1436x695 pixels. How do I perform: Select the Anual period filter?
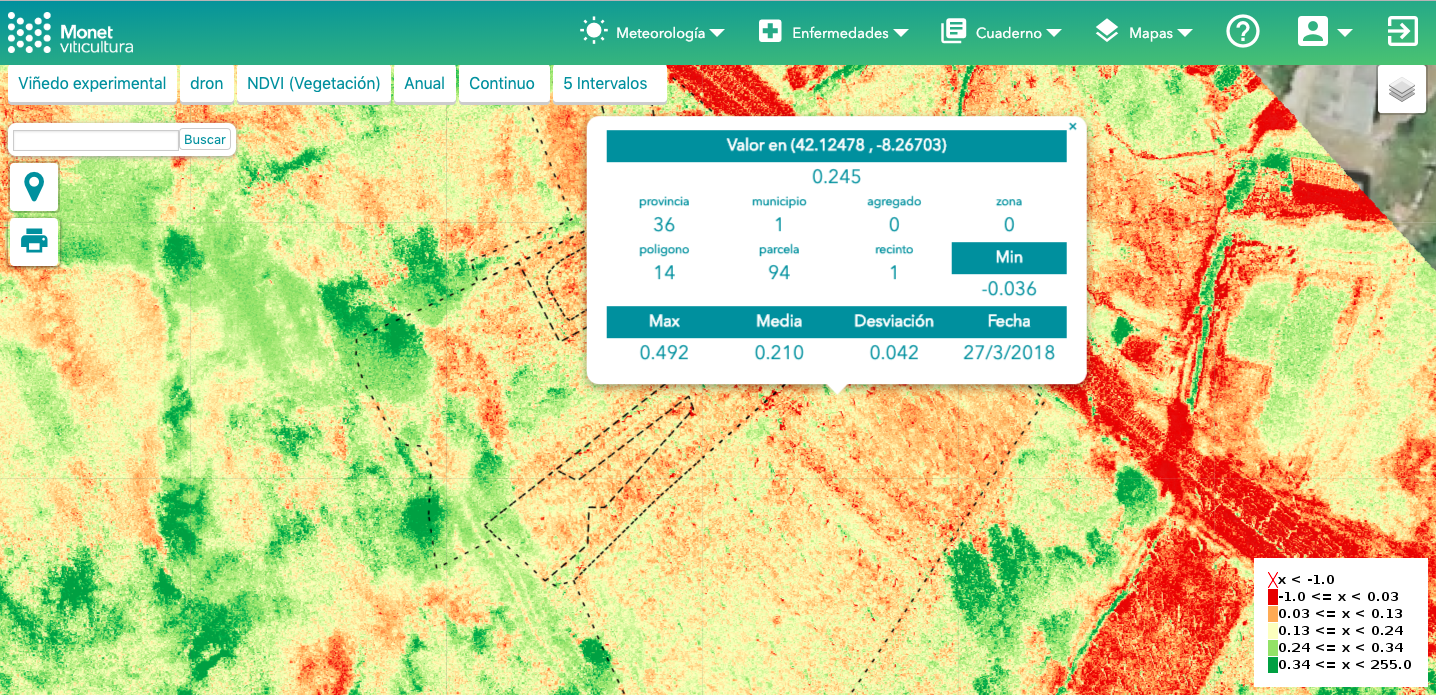pyautogui.click(x=425, y=84)
